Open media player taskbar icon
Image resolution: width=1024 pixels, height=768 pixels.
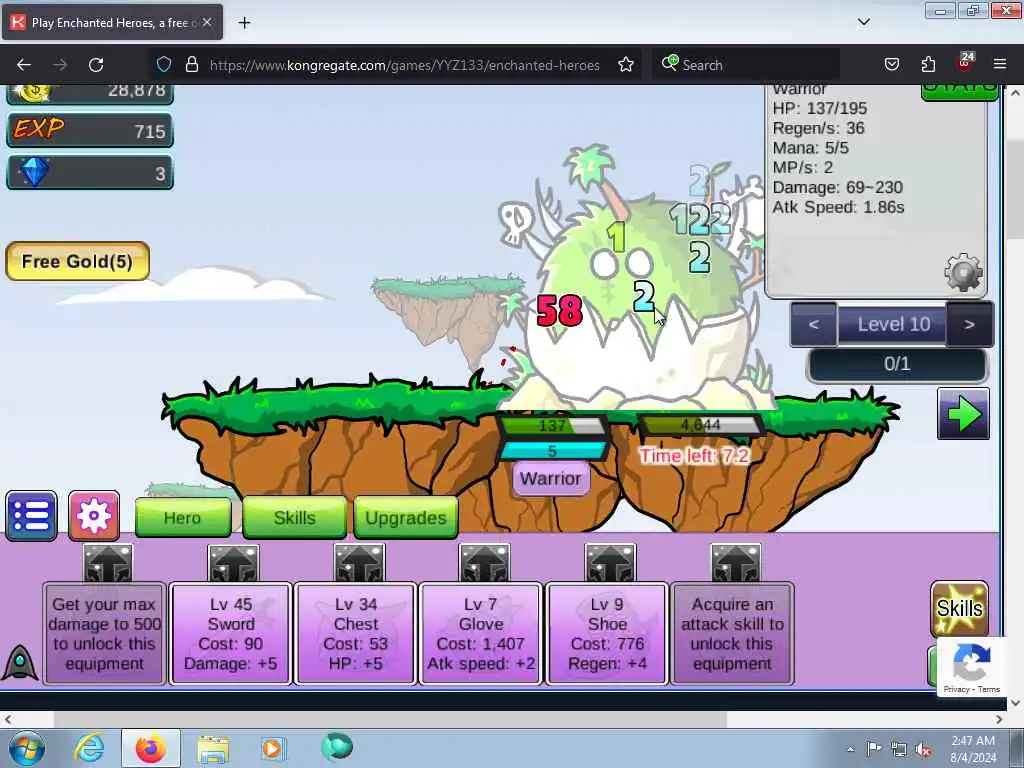coord(272,748)
